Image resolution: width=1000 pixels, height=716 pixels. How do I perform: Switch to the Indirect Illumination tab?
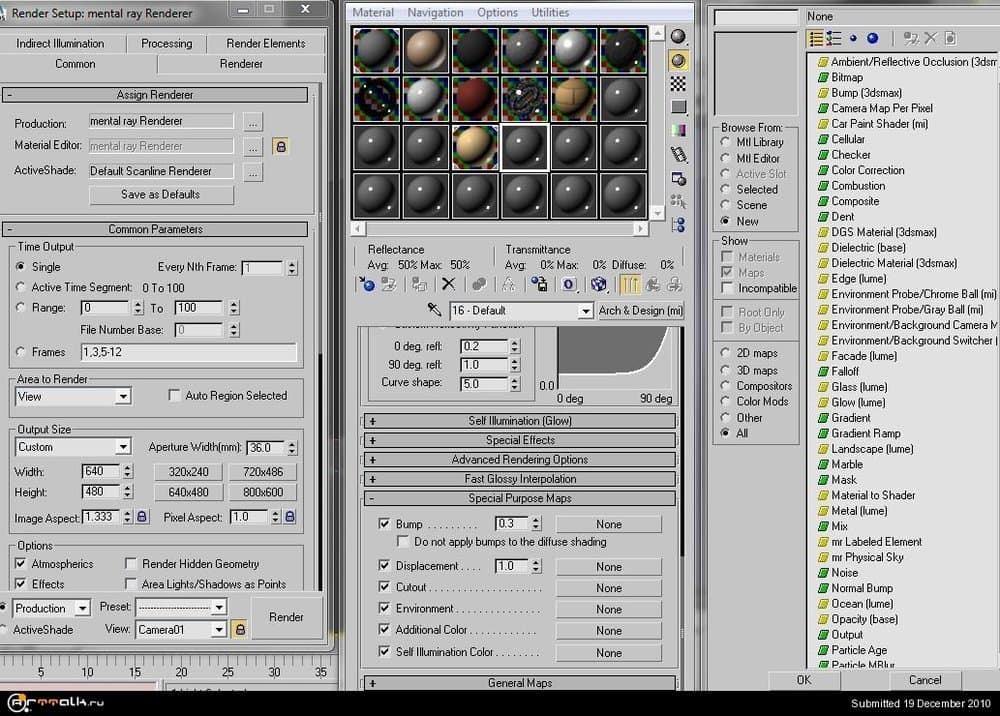pos(60,43)
